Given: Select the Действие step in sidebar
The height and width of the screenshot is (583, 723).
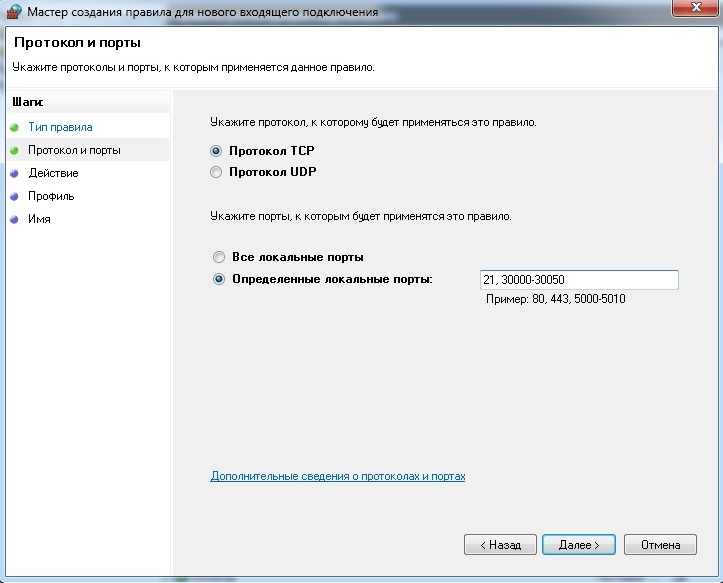Looking at the screenshot, I should (53, 173).
